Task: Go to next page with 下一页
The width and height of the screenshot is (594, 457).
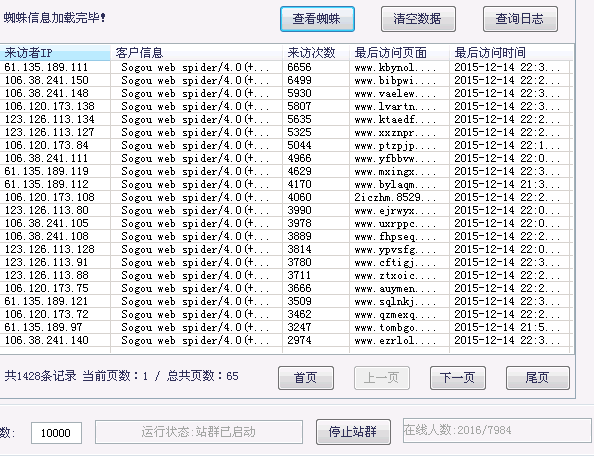Action: coord(458,378)
